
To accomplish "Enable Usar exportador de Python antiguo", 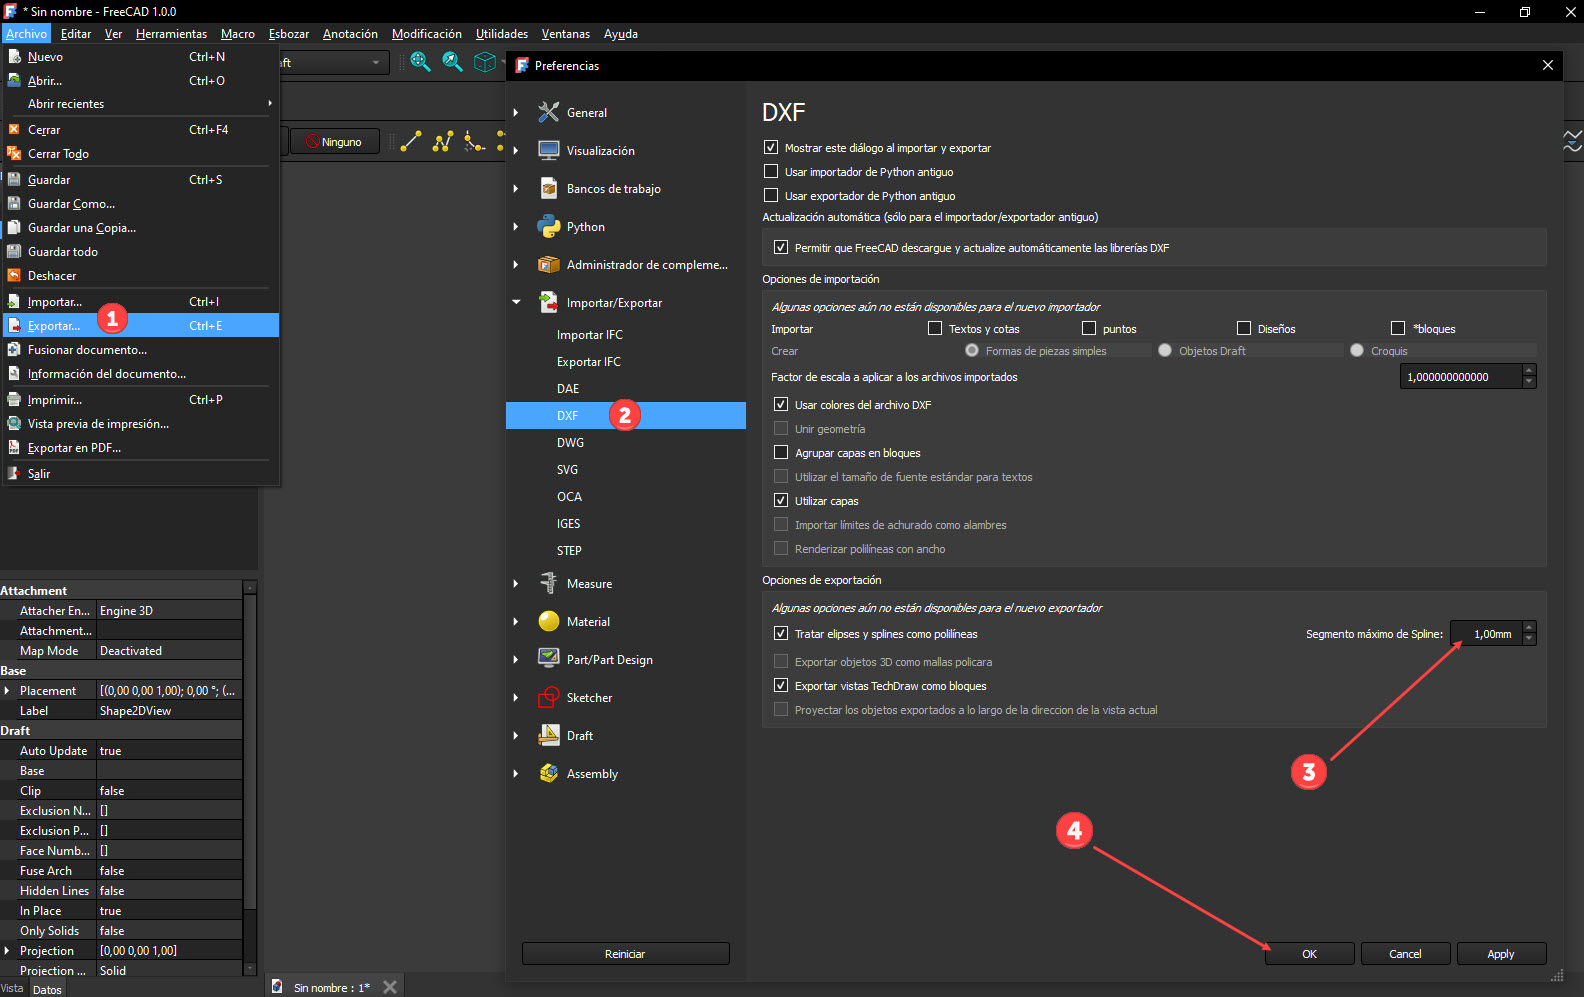I will [x=771, y=195].
